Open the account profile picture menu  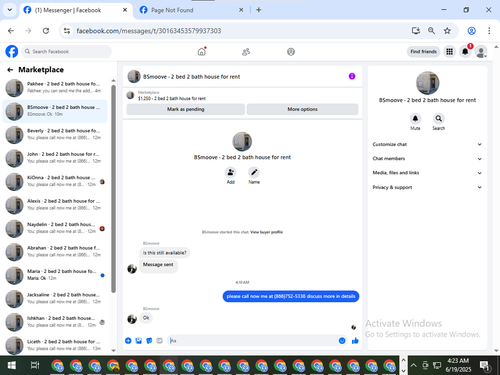point(481,52)
